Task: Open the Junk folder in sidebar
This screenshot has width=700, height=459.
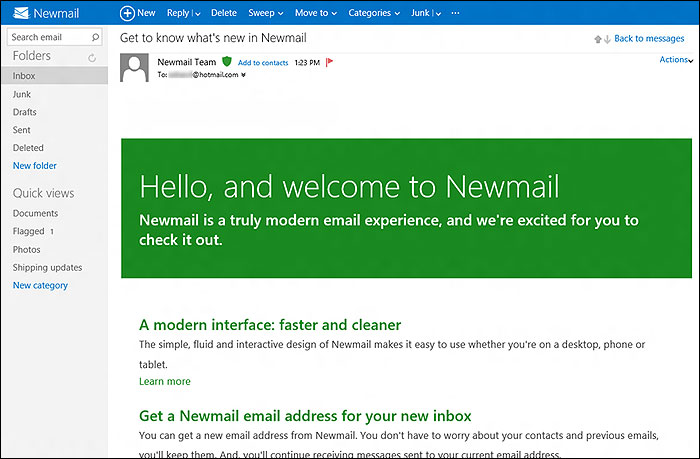Action: [x=22, y=94]
